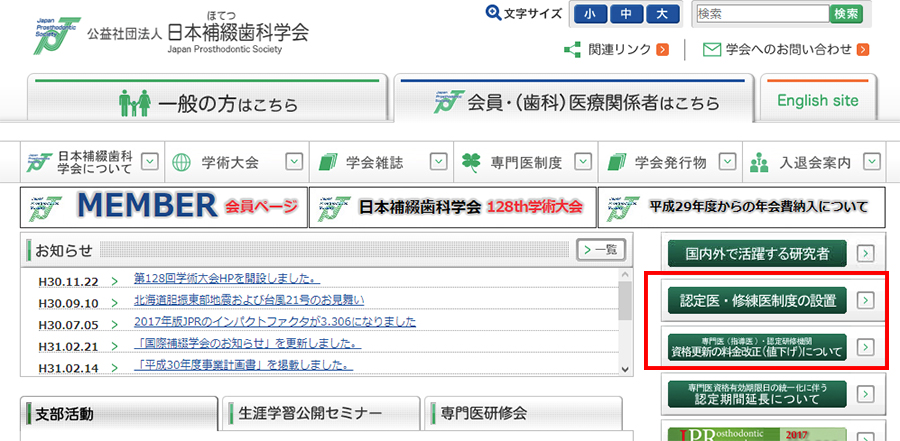Image resolution: width=900 pixels, height=441 pixels.
Task: Expand dropdown arrow for 学会発行物
Action: [728, 162]
